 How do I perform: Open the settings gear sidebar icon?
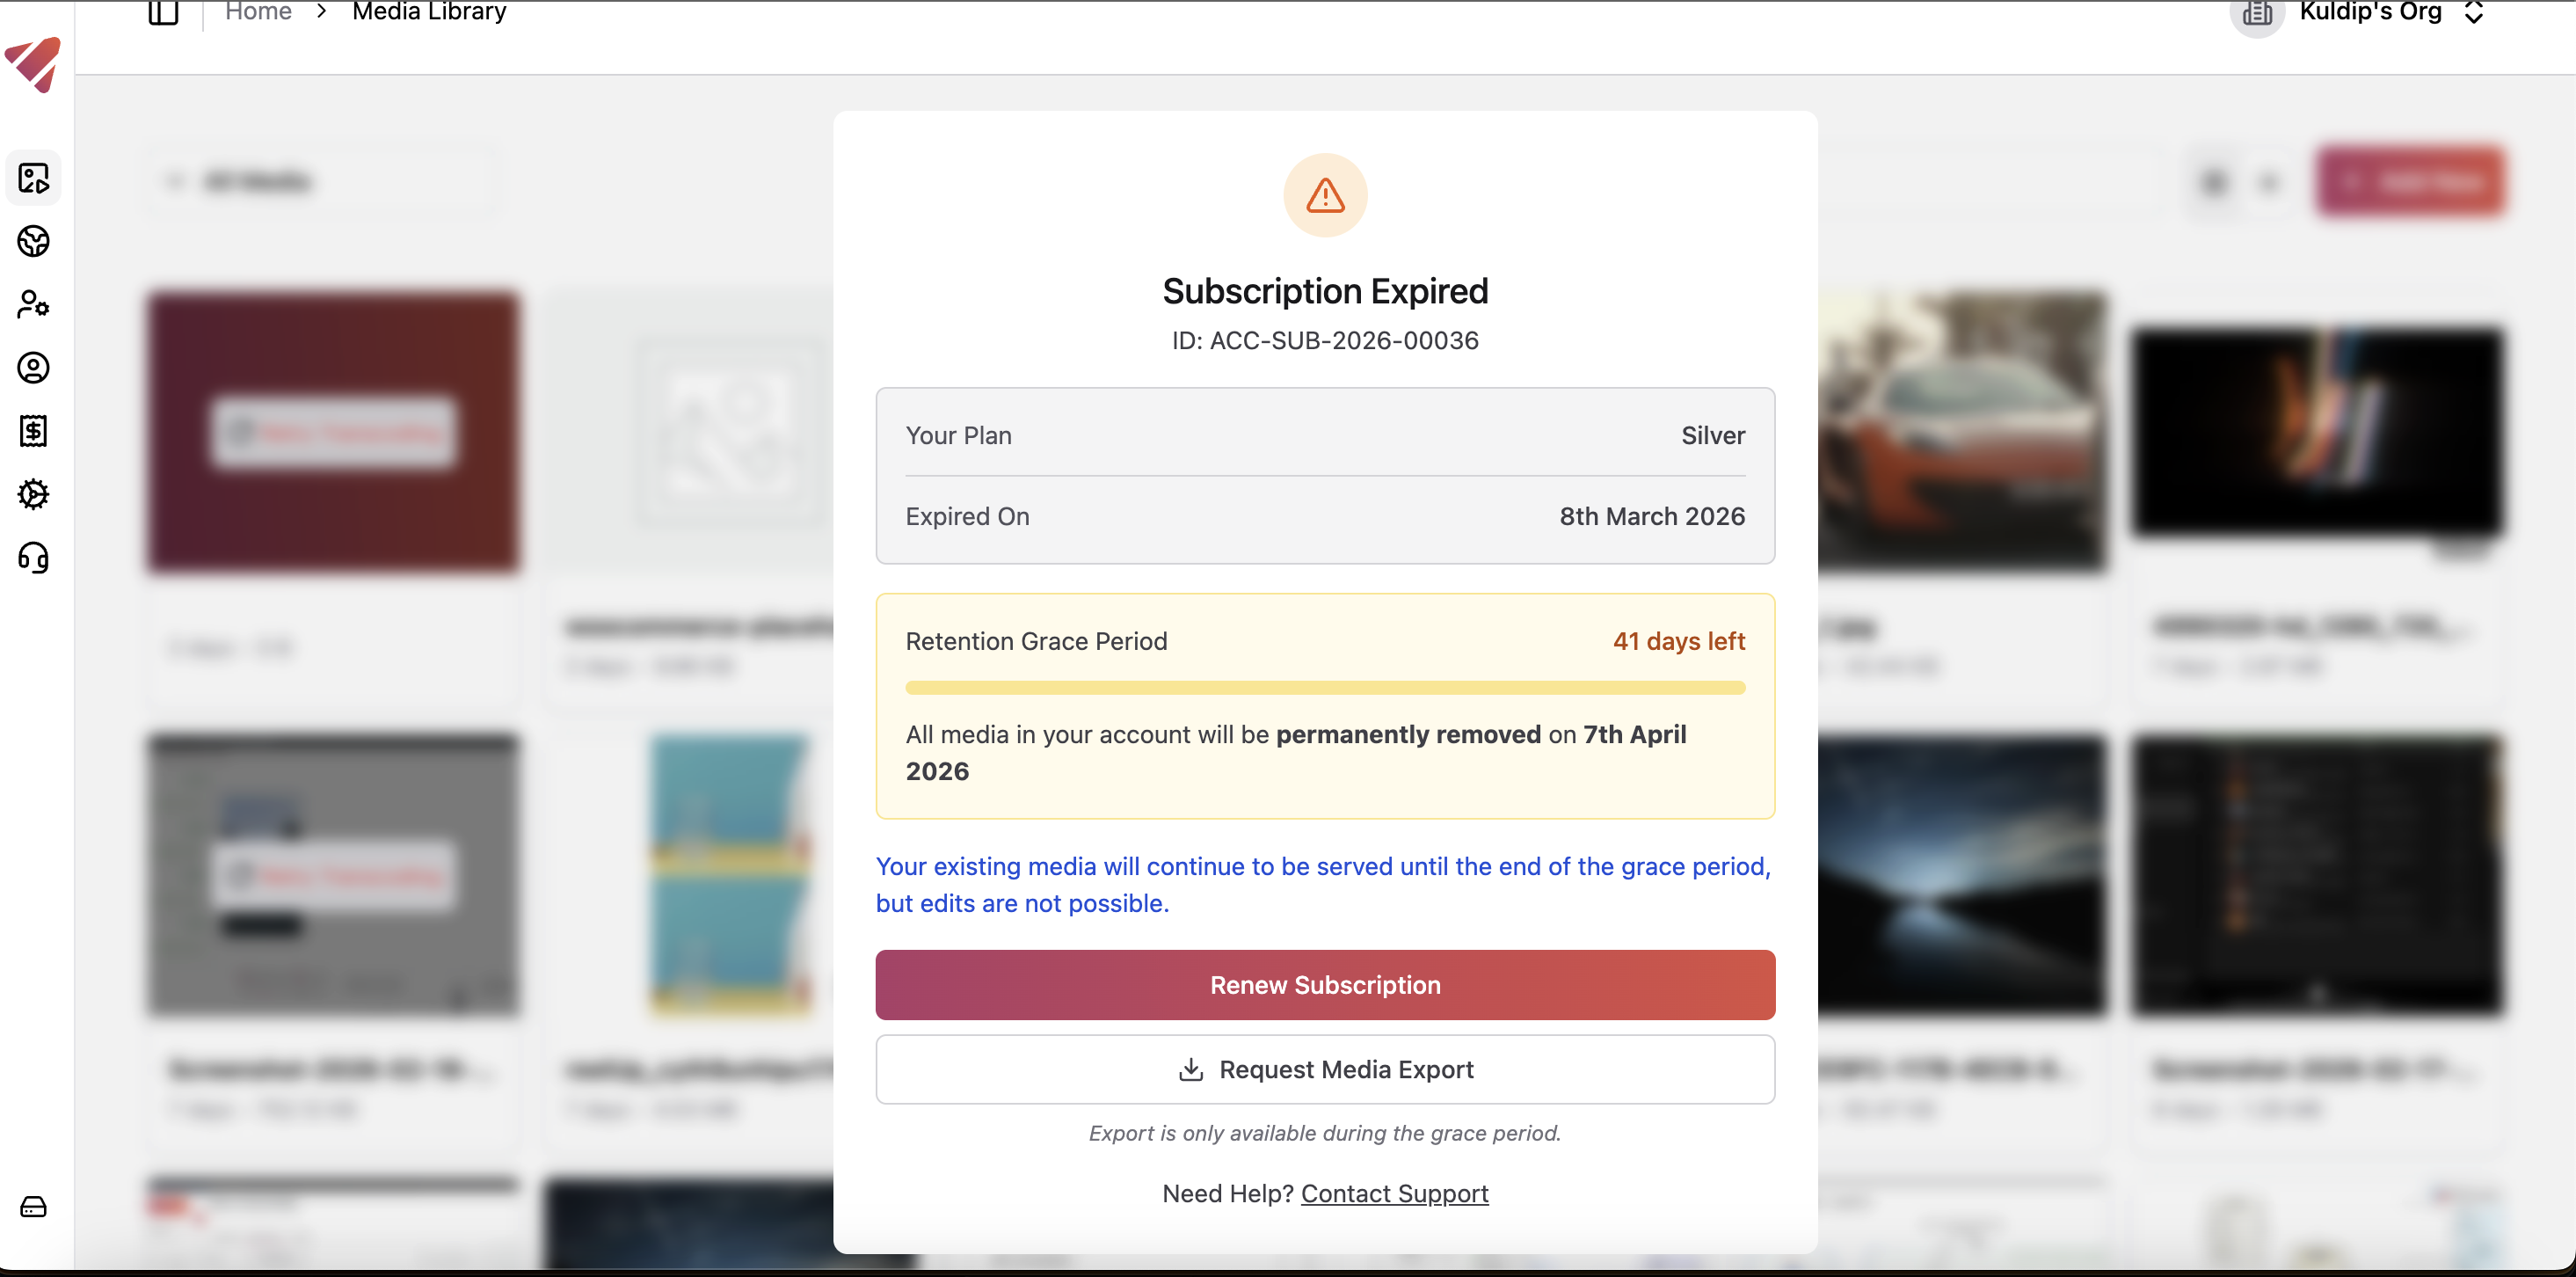point(34,494)
